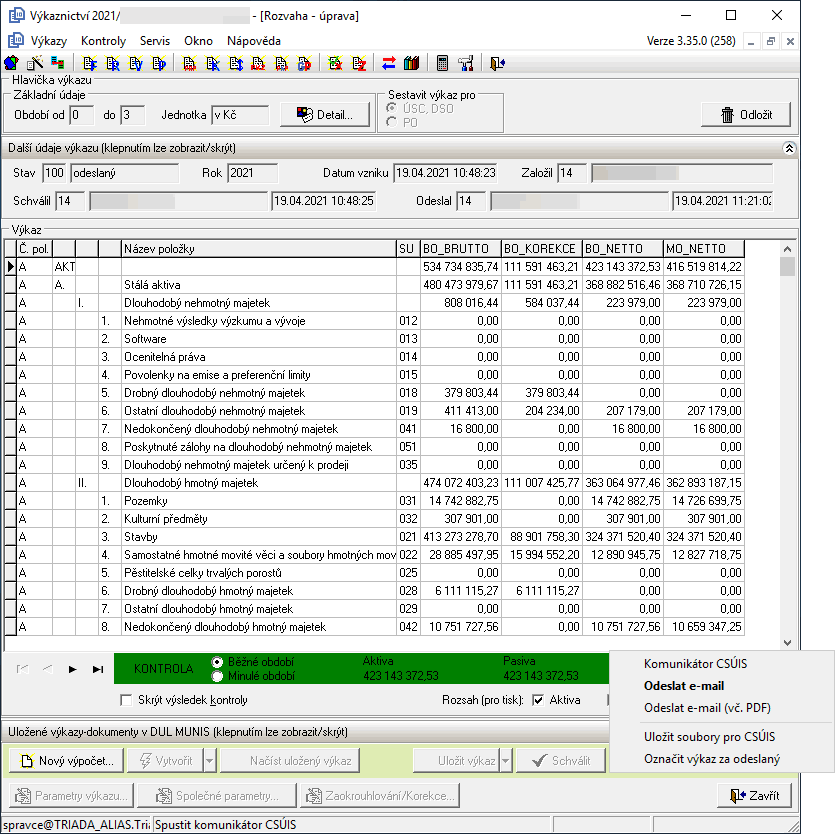Image resolution: width=835 pixels, height=834 pixels.
Task: Select Uložit soubory pro CSÚIS menu entry
Action: (709, 737)
